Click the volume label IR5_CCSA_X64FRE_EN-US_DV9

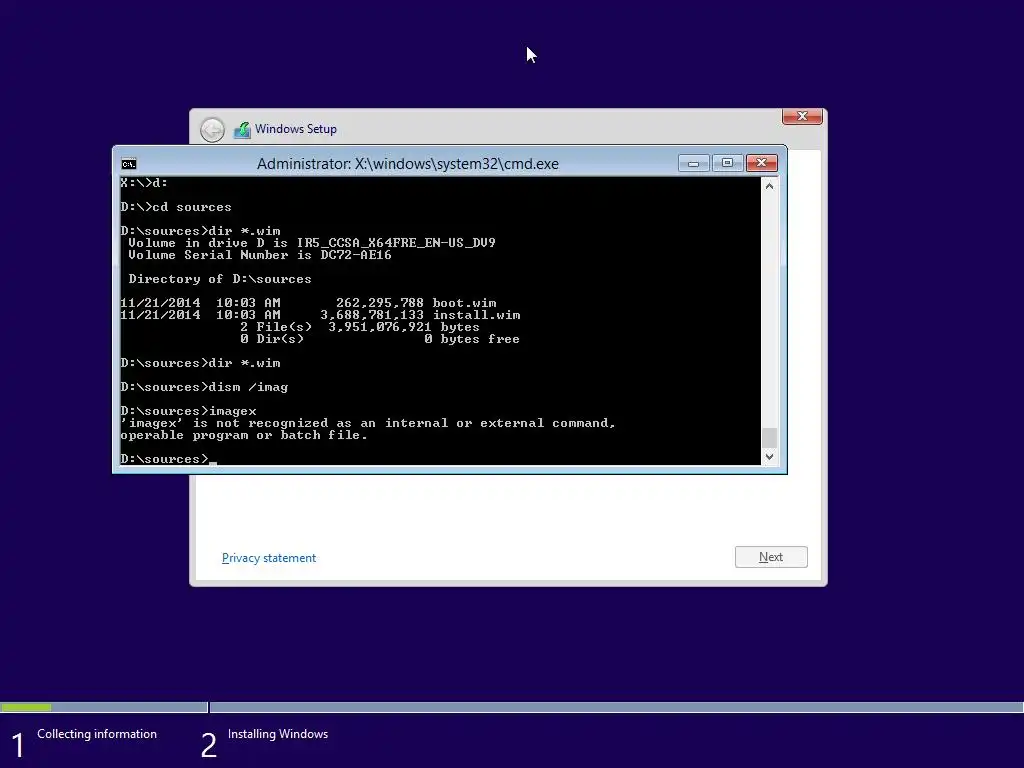(x=396, y=243)
